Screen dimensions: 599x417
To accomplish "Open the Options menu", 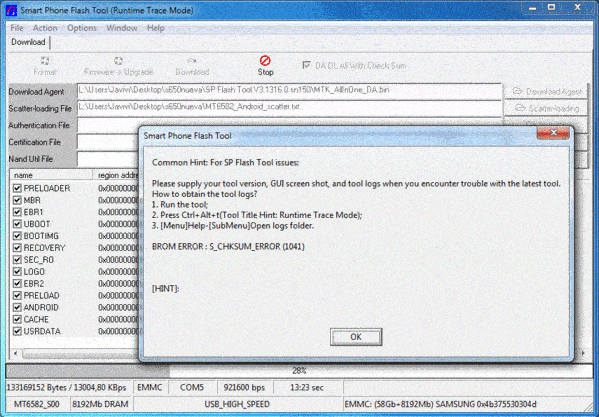I will [82, 28].
